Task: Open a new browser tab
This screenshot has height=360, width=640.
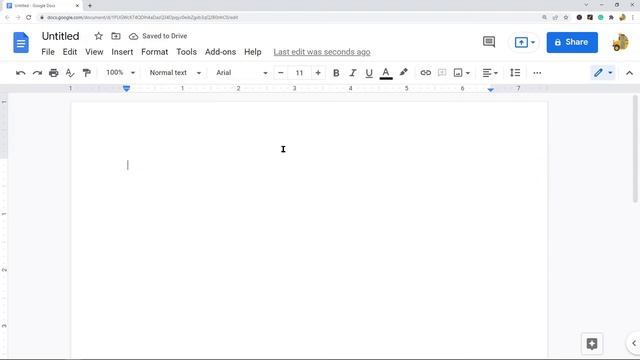Action: 90,6
